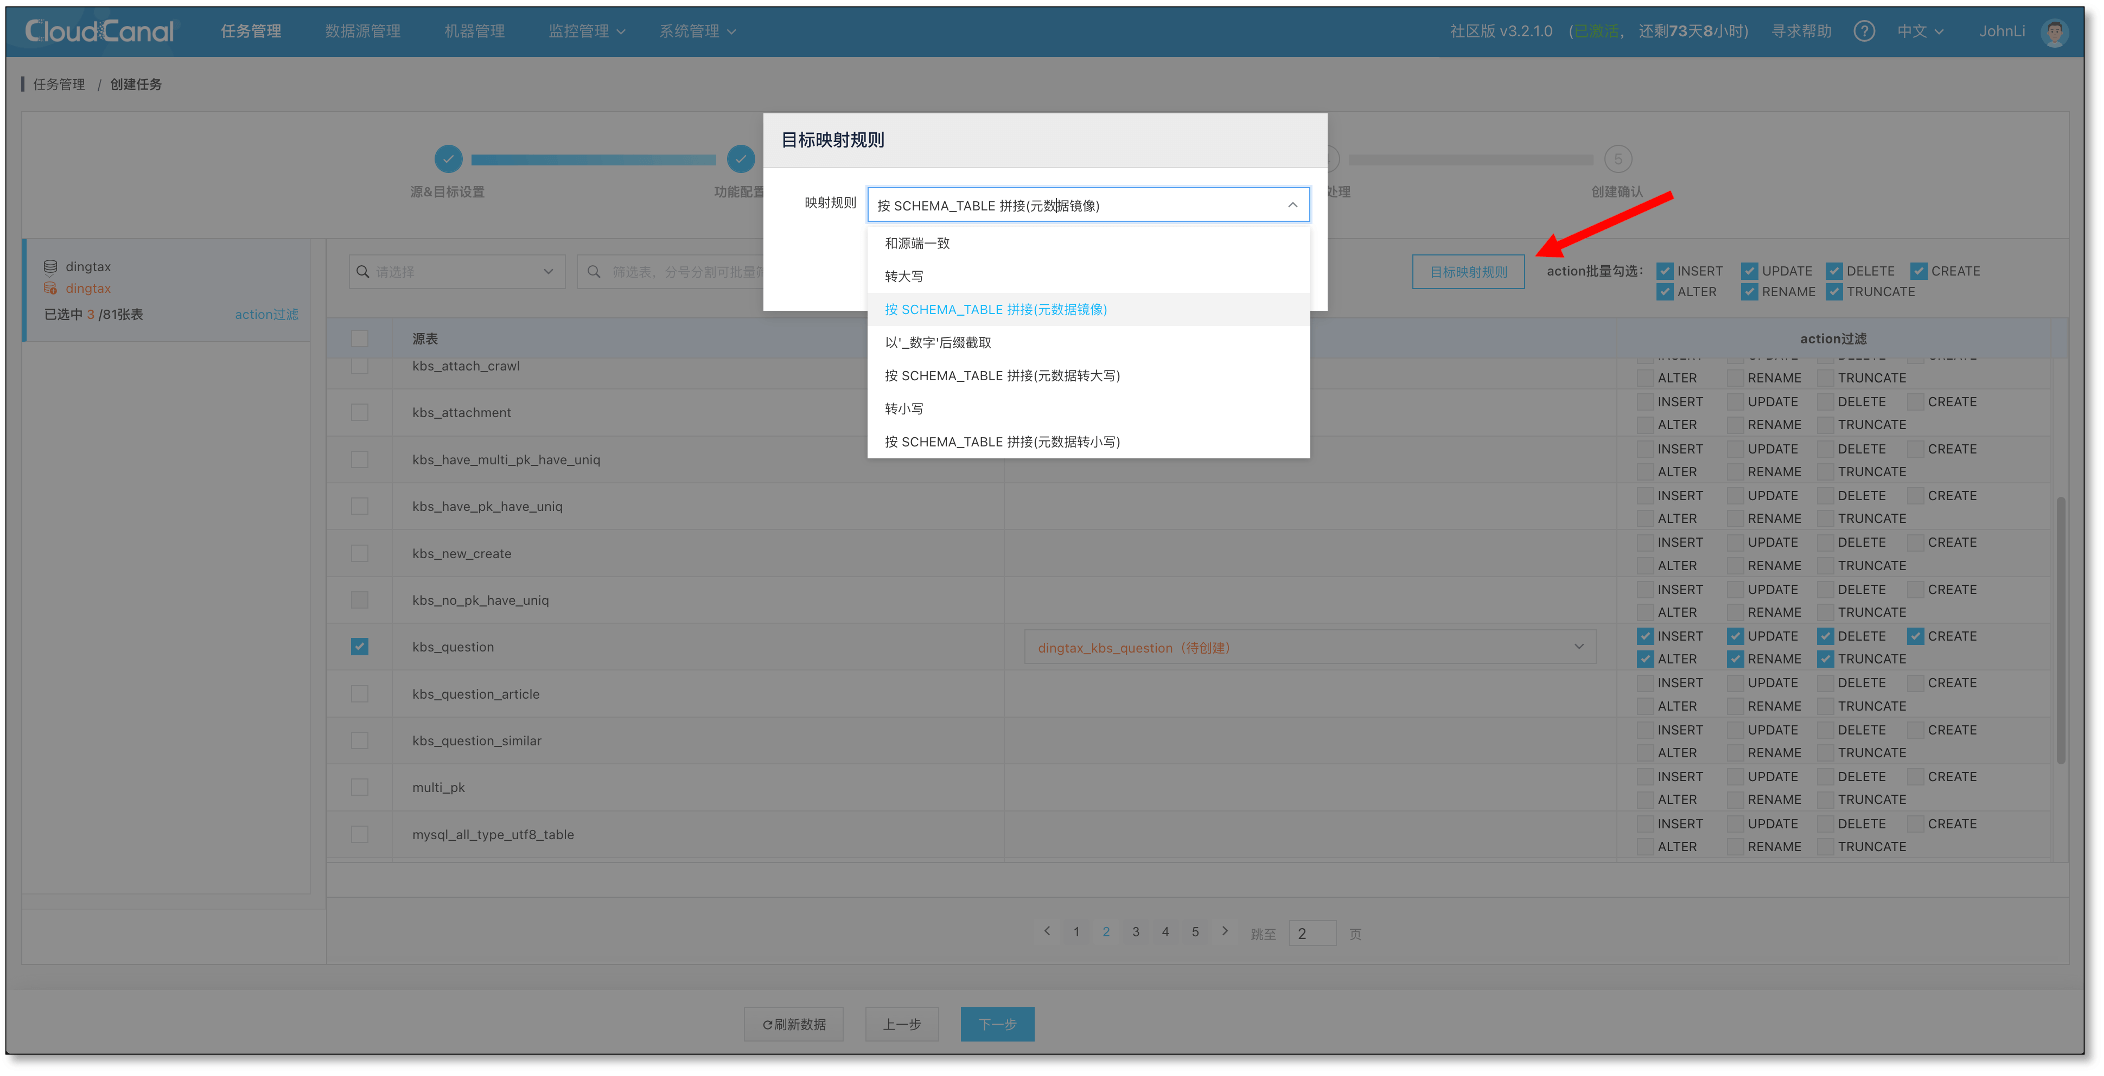Click the action过滤 link
Viewport: 2104px width, 1076px height.
(266, 314)
